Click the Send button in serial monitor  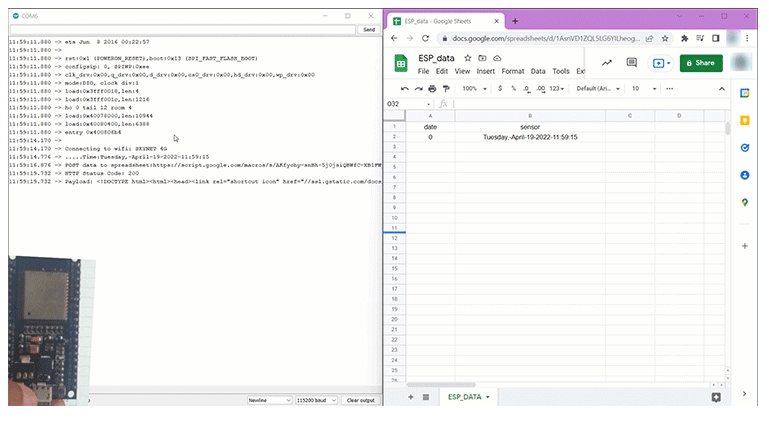368,30
